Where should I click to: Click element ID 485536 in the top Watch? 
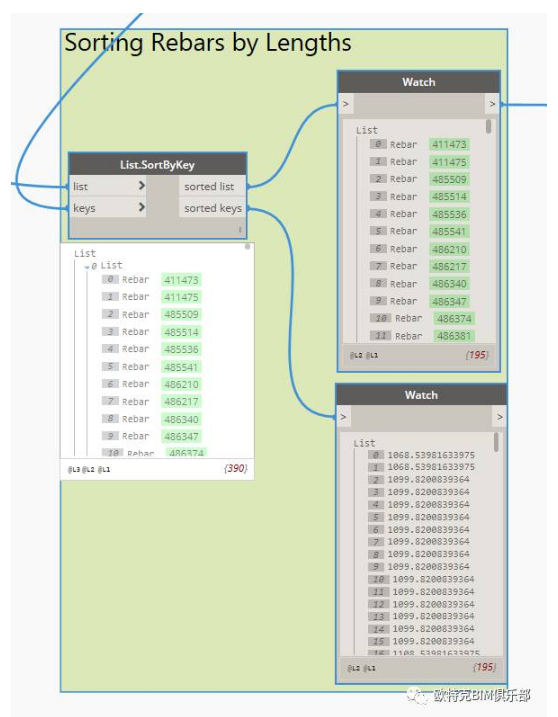click(x=449, y=214)
